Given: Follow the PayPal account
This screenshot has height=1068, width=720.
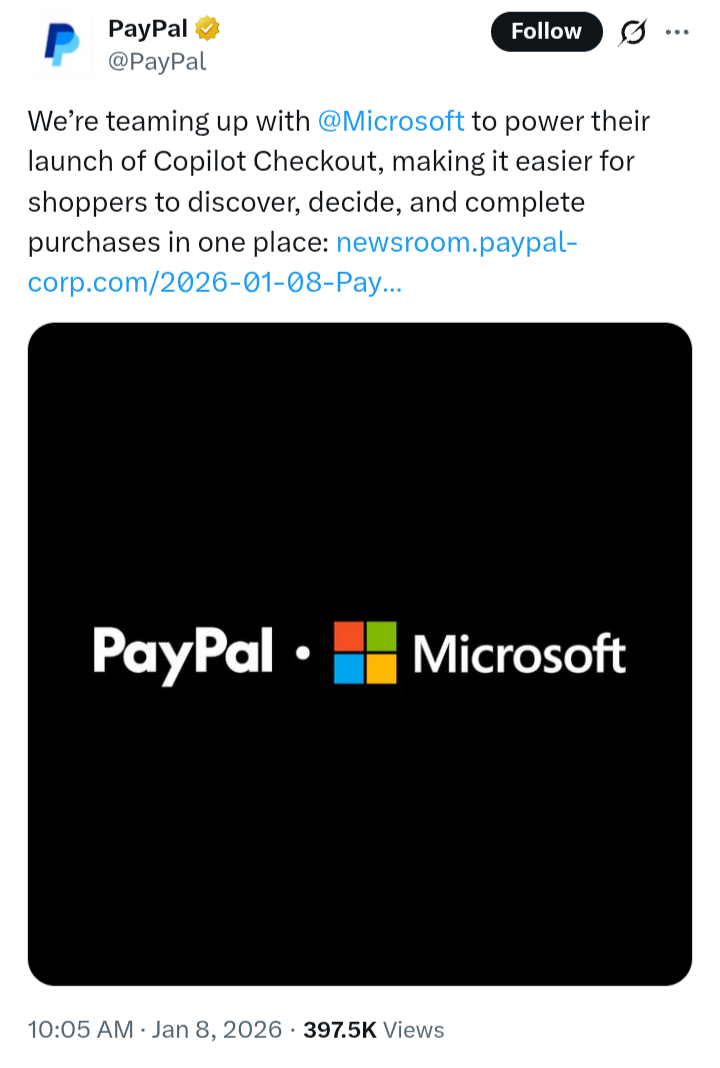Looking at the screenshot, I should coord(546,31).
